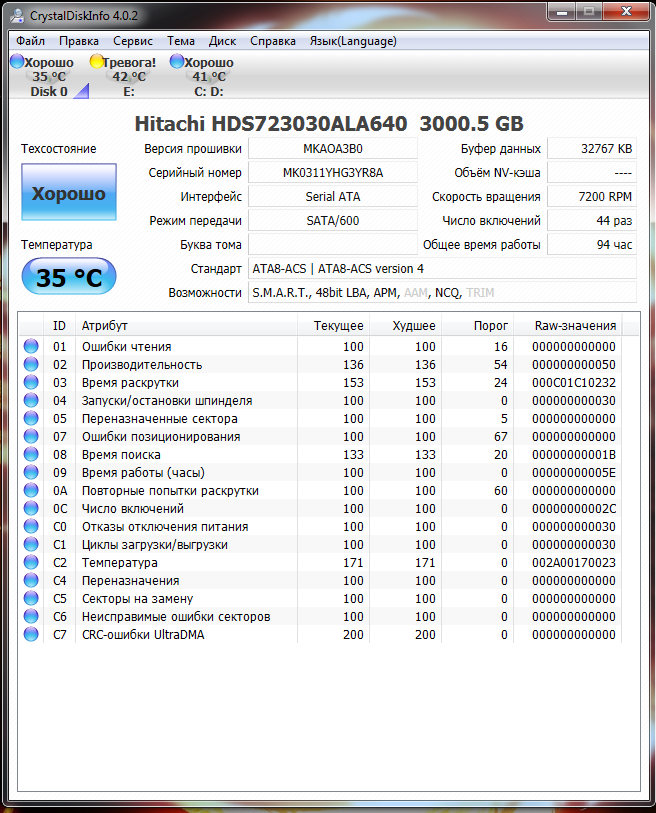Click the status orb for Время поиска
This screenshot has height=813, width=656.
click(31, 454)
